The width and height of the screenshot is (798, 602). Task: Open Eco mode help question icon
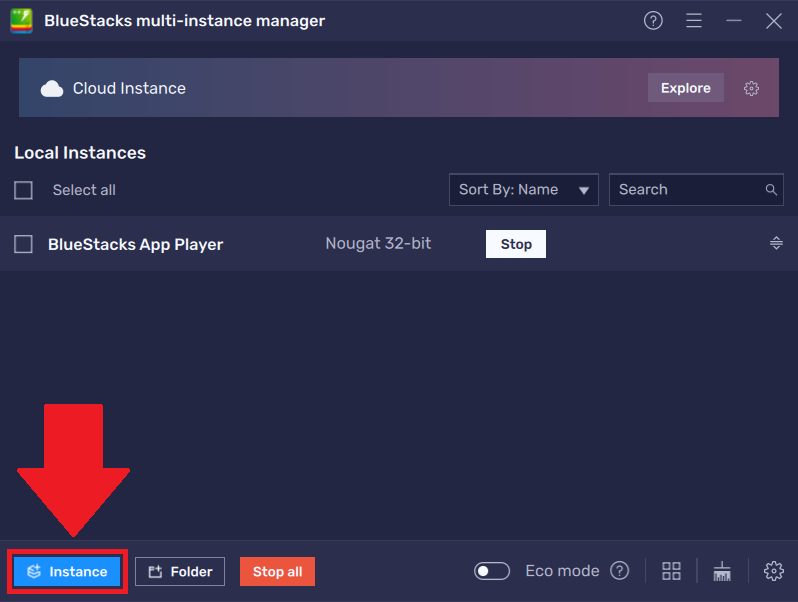(x=619, y=571)
